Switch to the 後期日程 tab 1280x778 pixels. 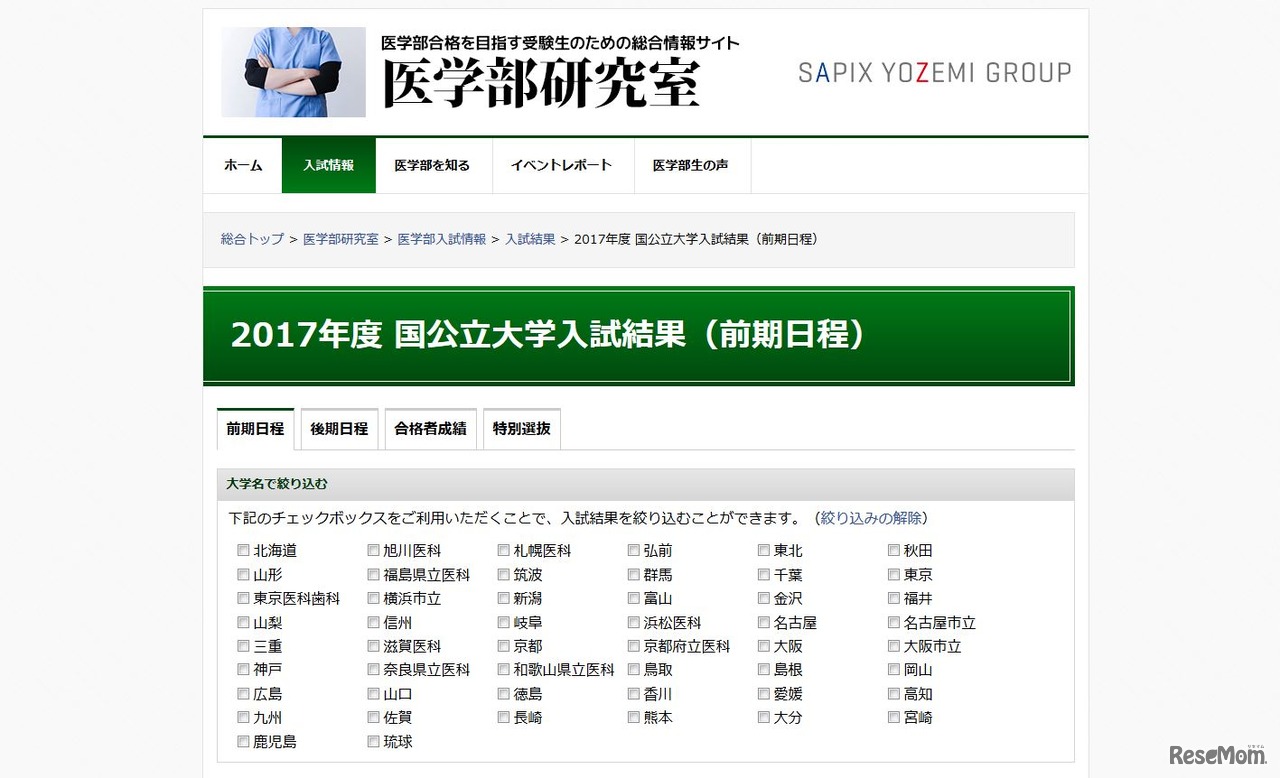[338, 428]
